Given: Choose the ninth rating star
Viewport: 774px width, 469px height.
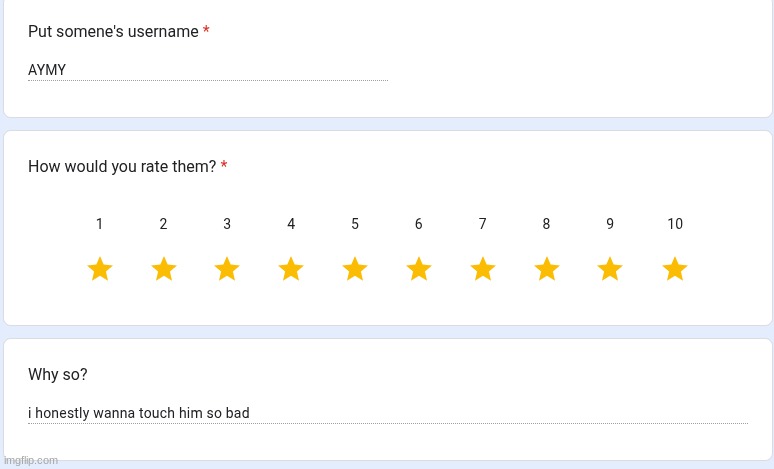Looking at the screenshot, I should 610,269.
